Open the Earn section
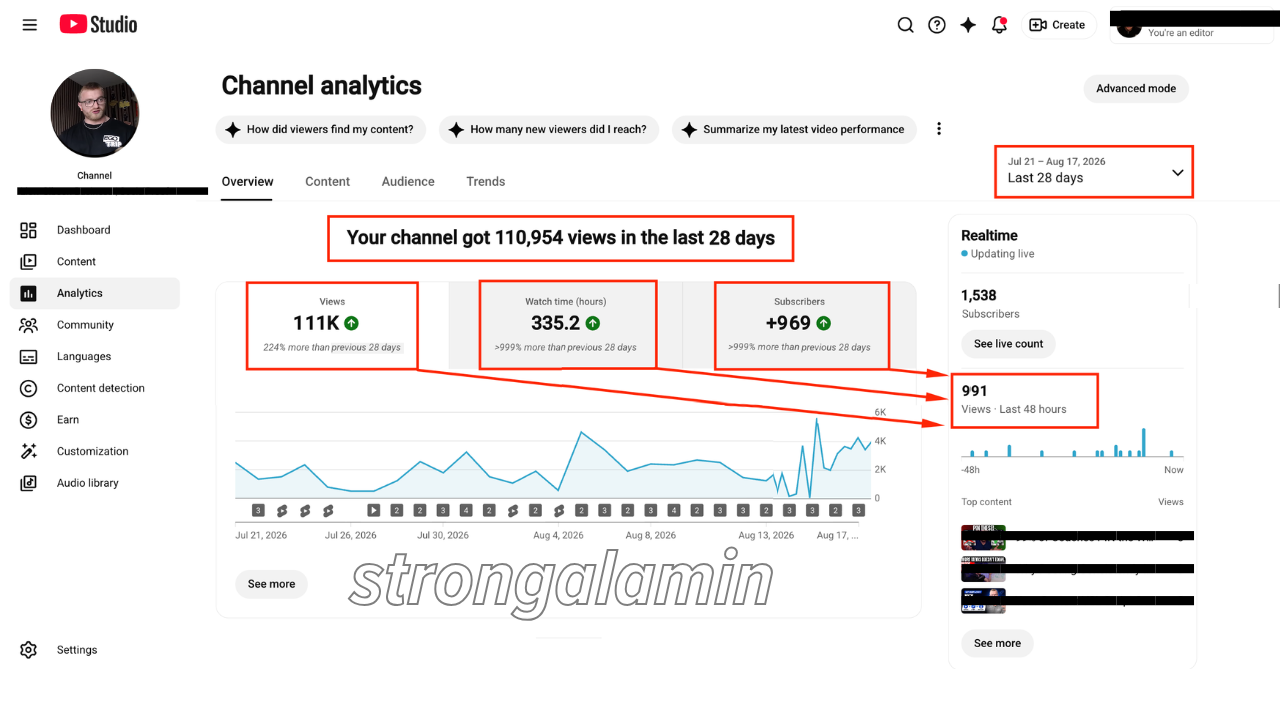The width and height of the screenshot is (1280, 720). tap(95, 420)
